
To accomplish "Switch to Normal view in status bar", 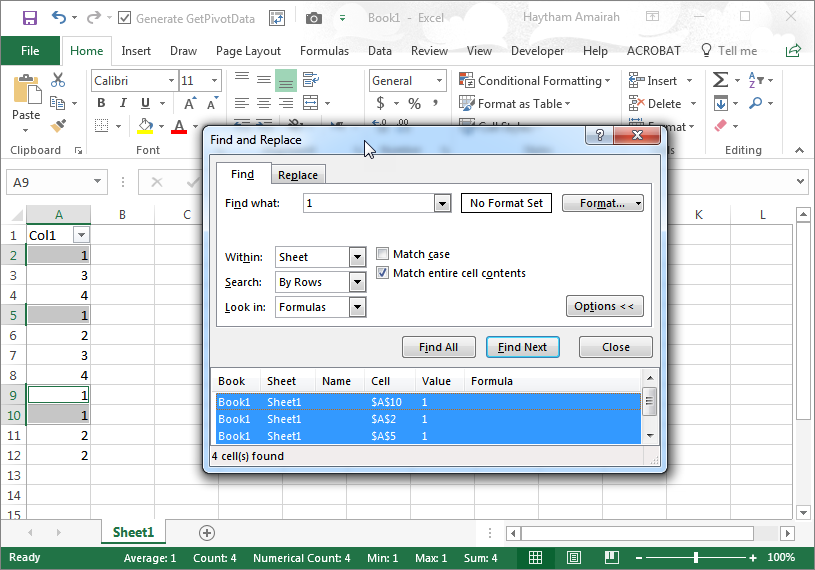I will click(535, 558).
